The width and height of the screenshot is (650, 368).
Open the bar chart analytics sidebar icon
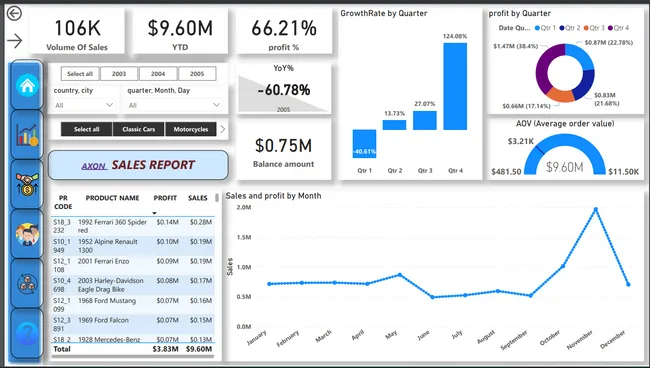[x=27, y=135]
